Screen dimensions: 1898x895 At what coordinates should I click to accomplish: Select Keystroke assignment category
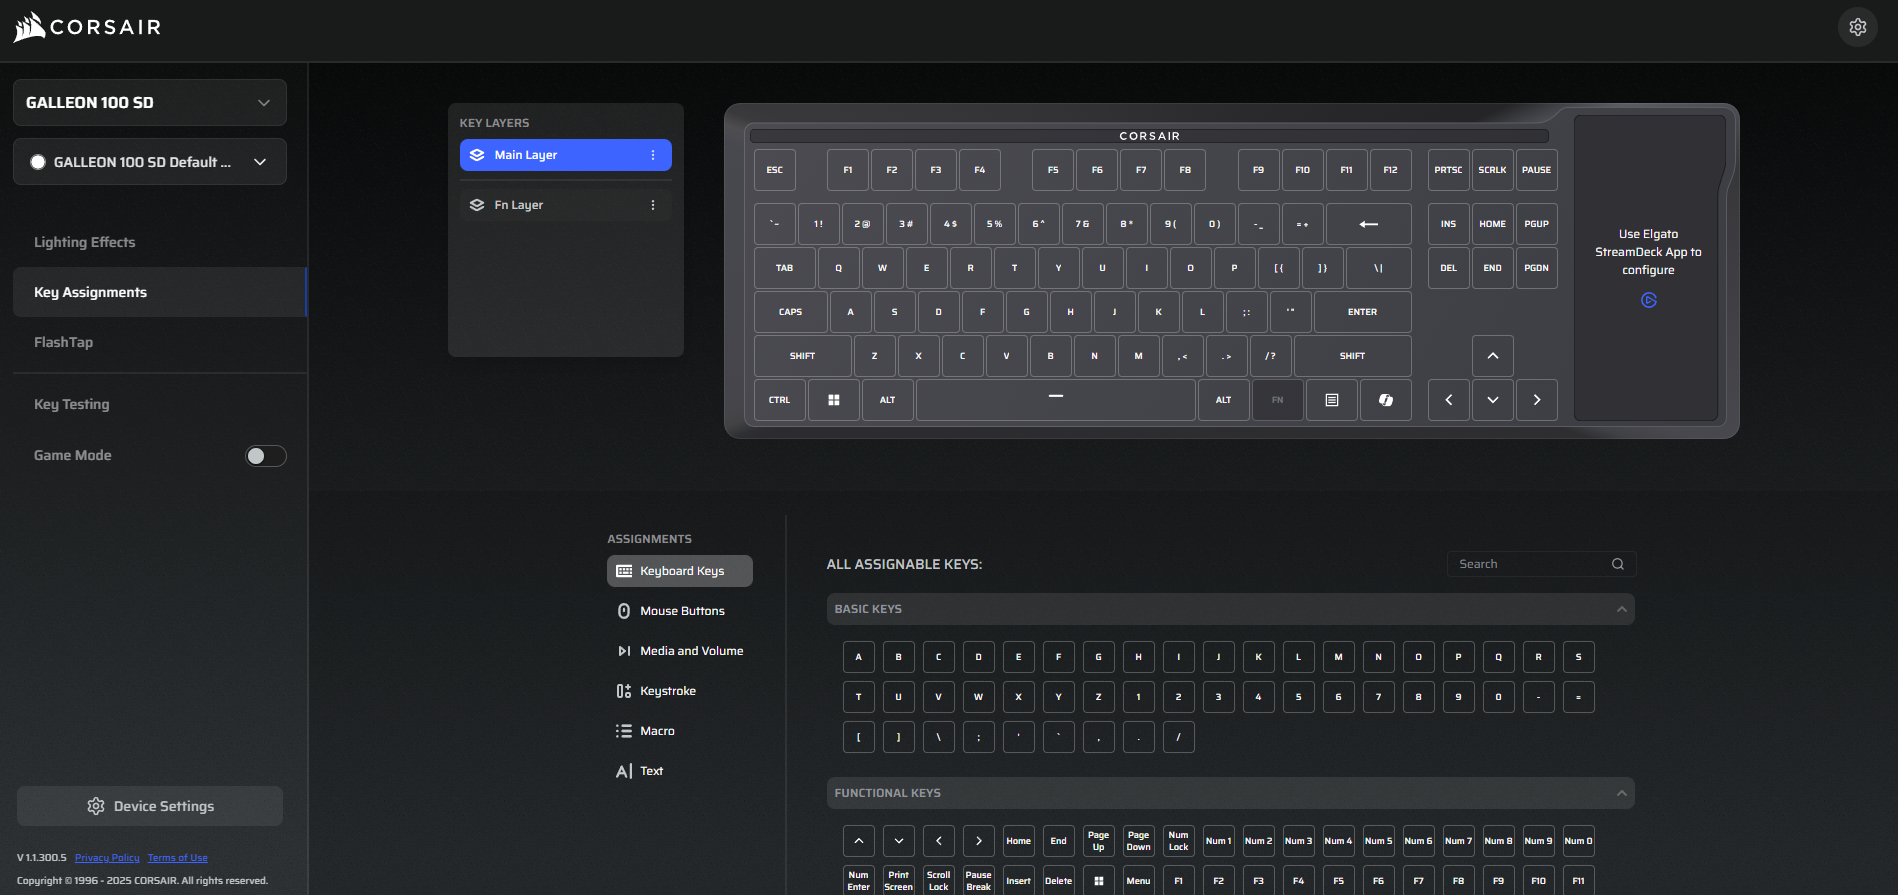coord(680,691)
